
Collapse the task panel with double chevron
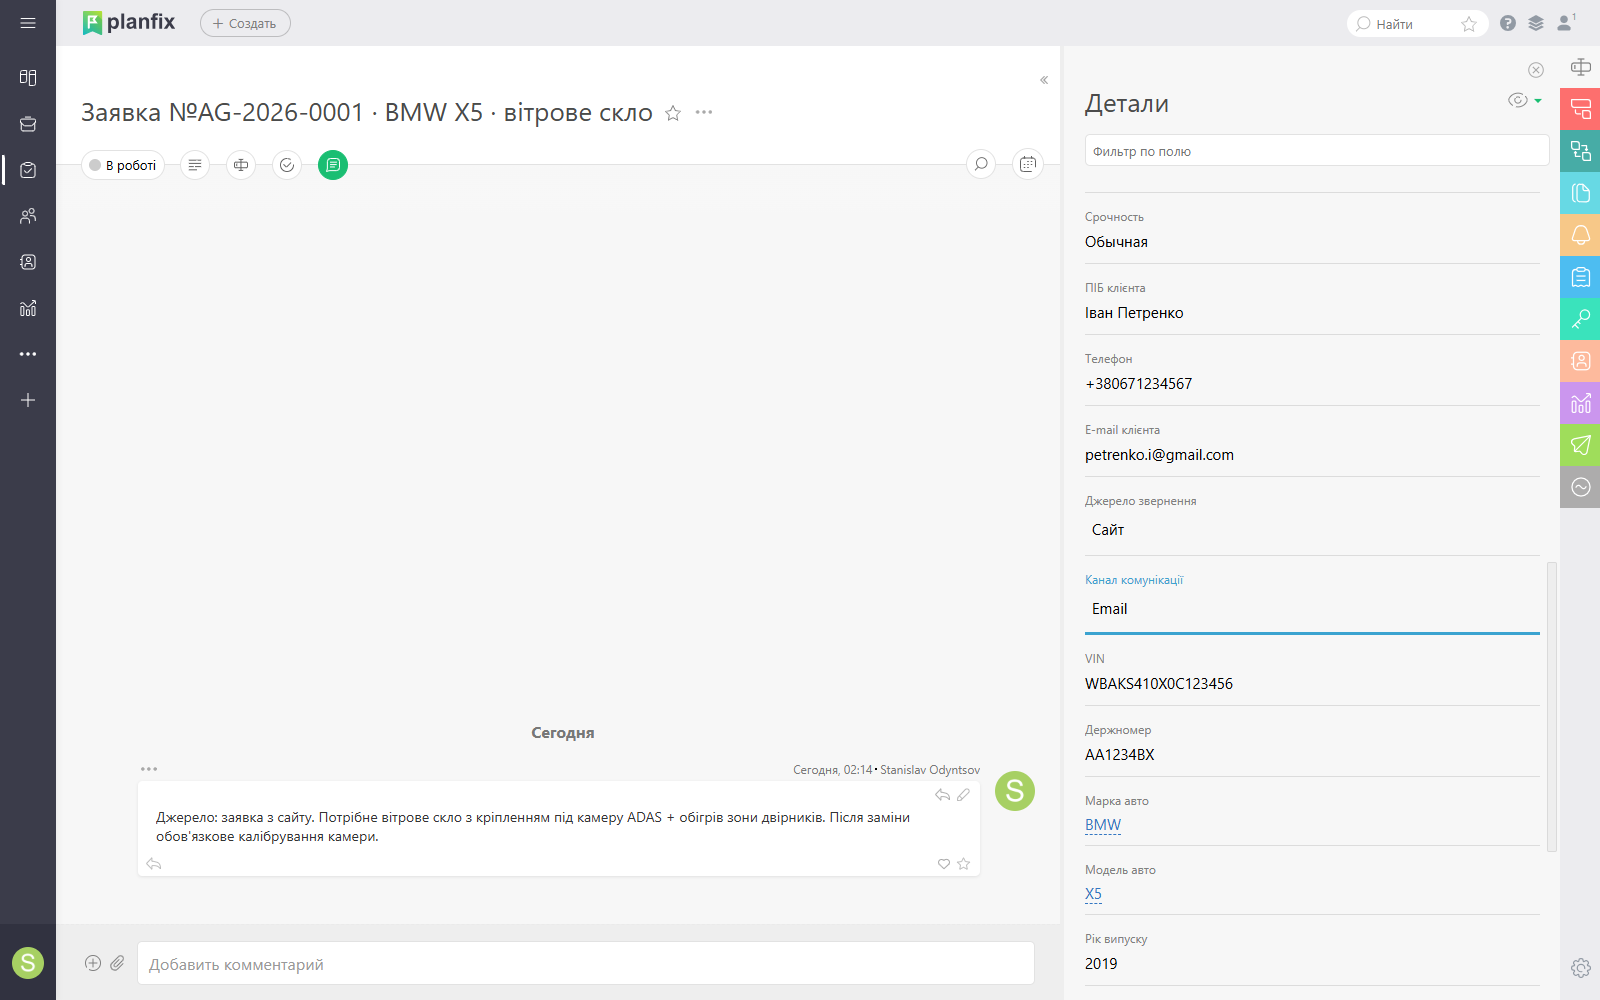point(1044,80)
